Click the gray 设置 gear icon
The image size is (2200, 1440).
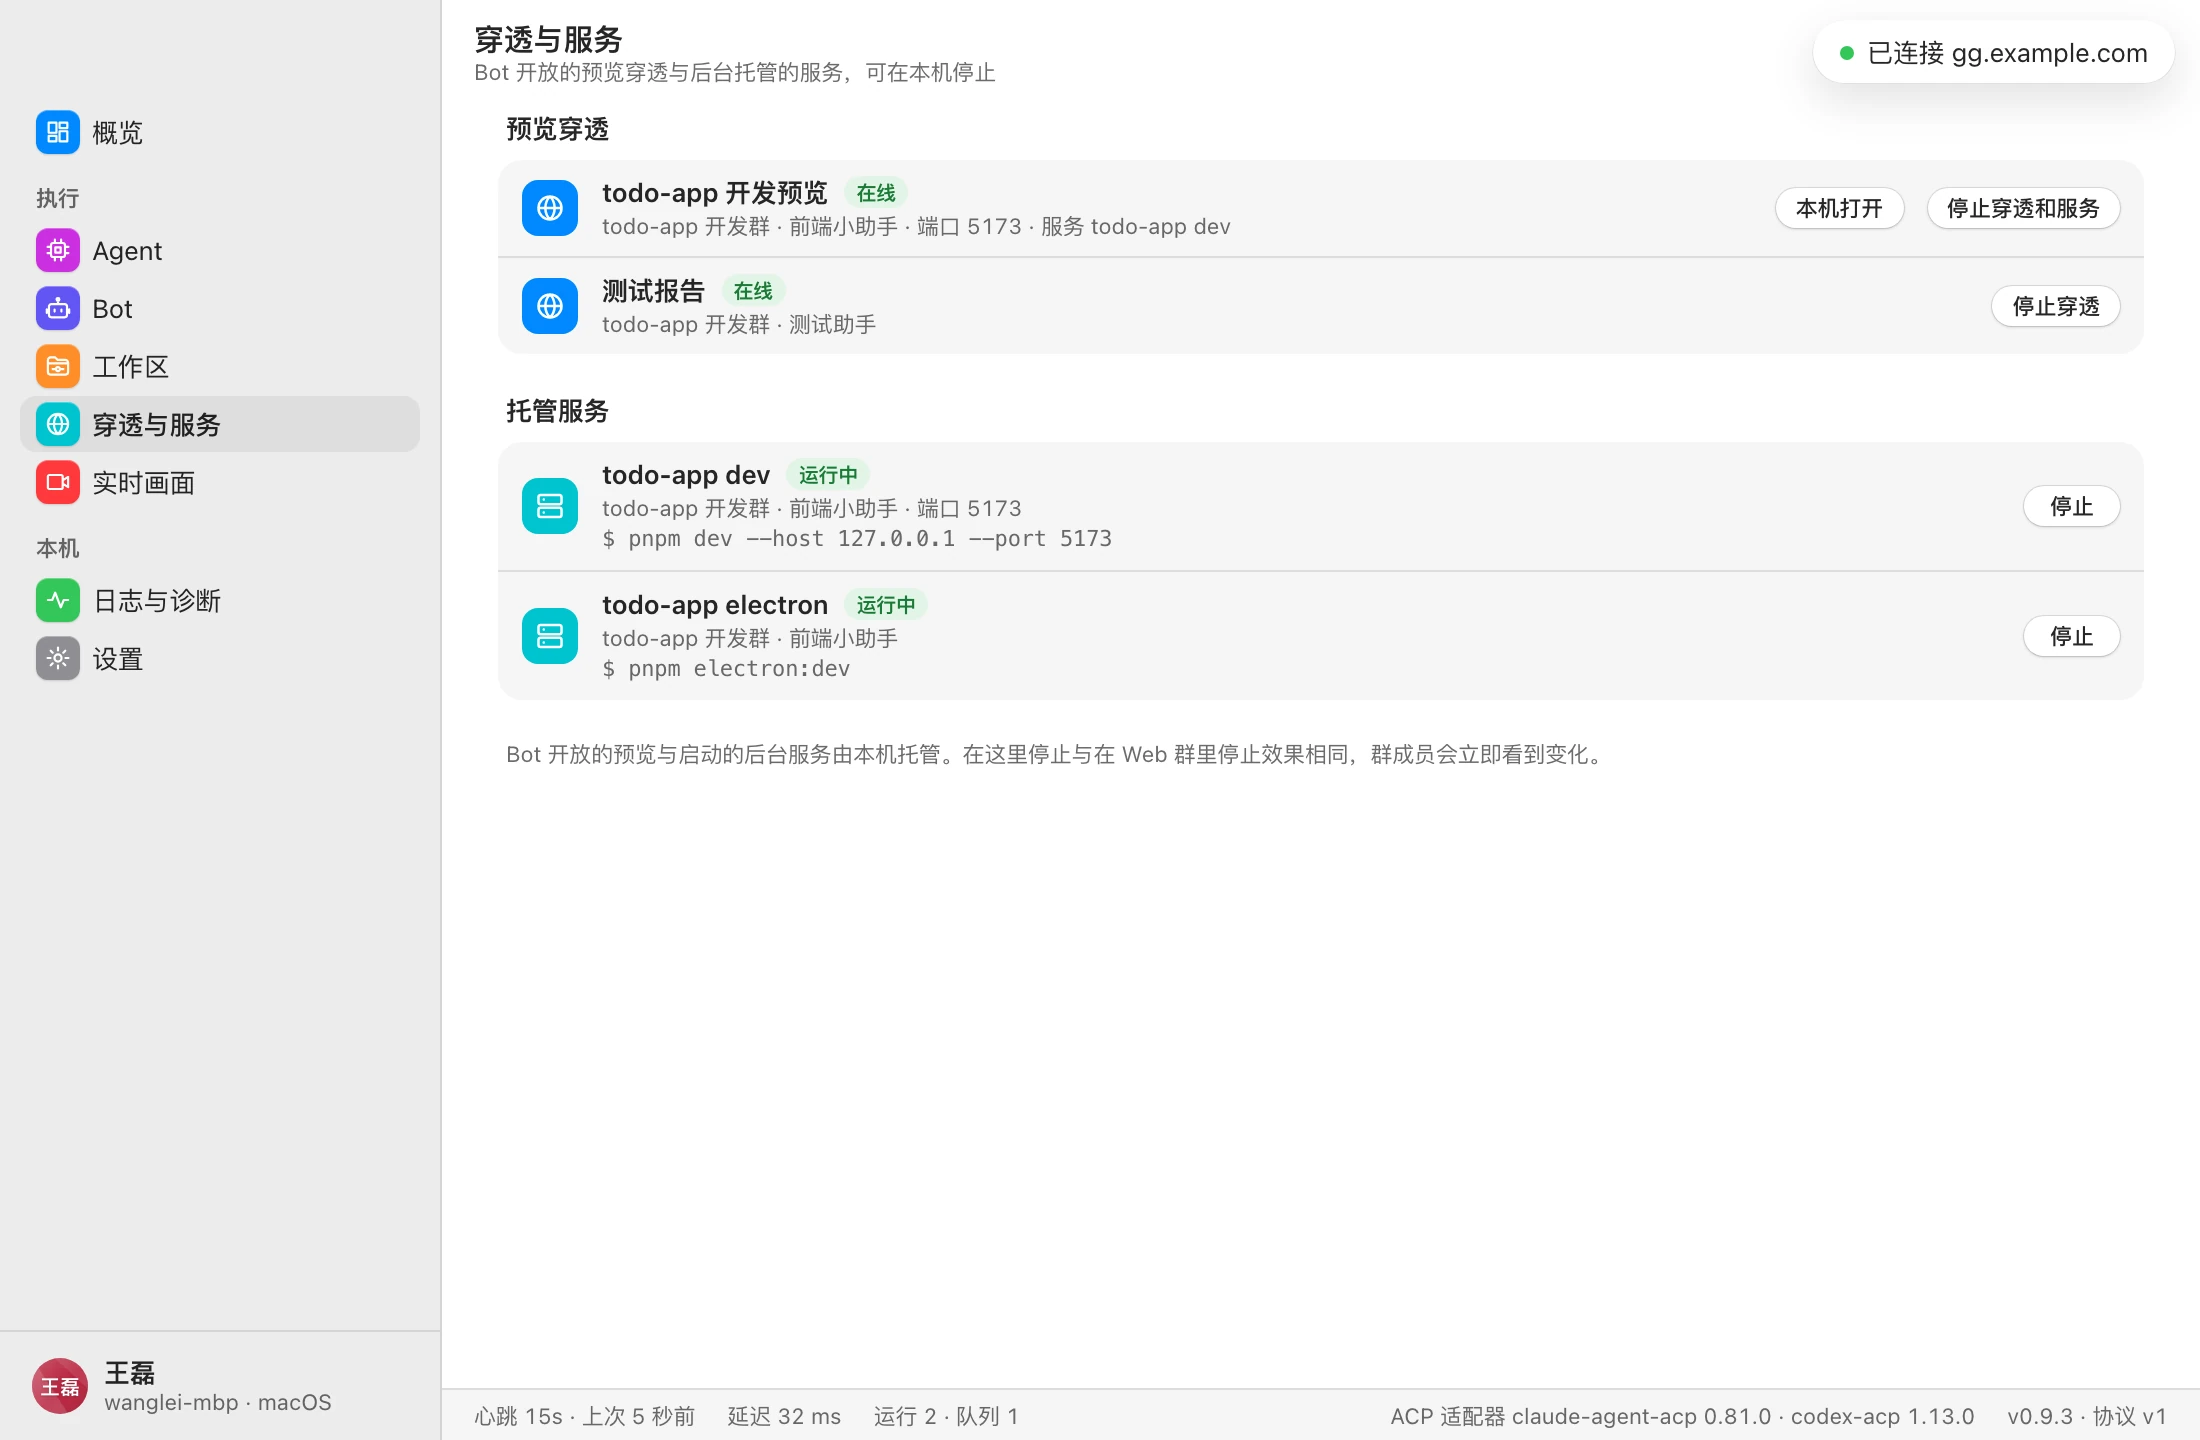[x=58, y=658]
